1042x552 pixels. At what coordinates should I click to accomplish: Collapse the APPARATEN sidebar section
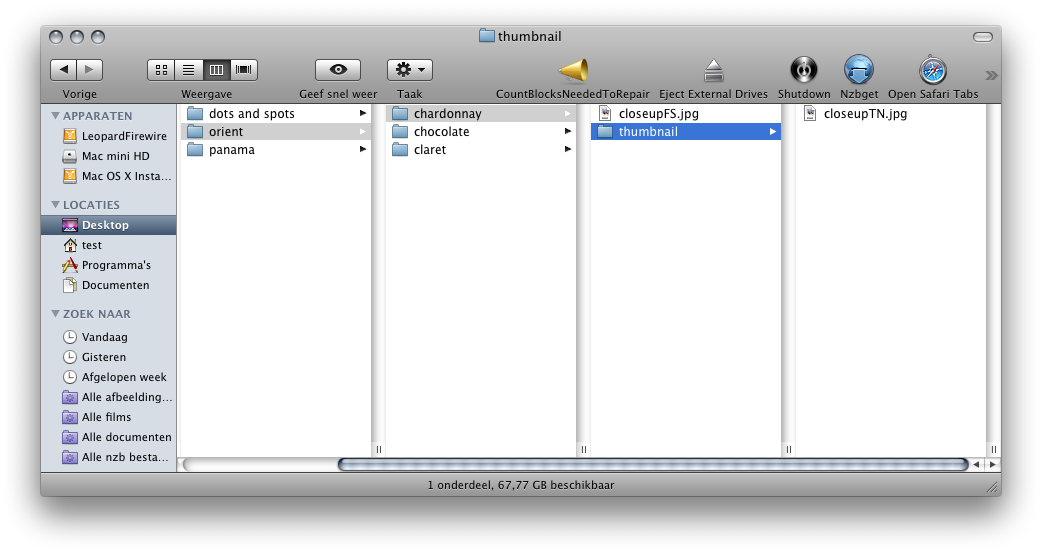(x=56, y=116)
